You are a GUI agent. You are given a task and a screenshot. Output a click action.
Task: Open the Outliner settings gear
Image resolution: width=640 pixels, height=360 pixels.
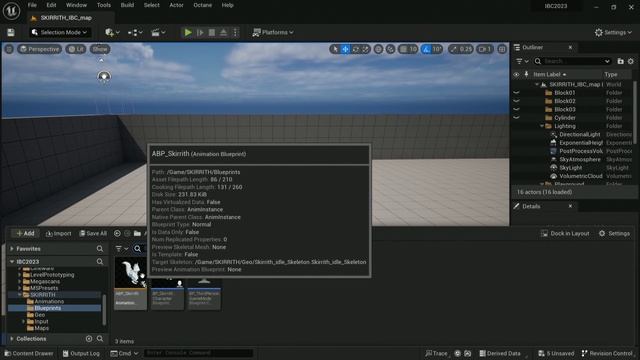[x=631, y=61]
